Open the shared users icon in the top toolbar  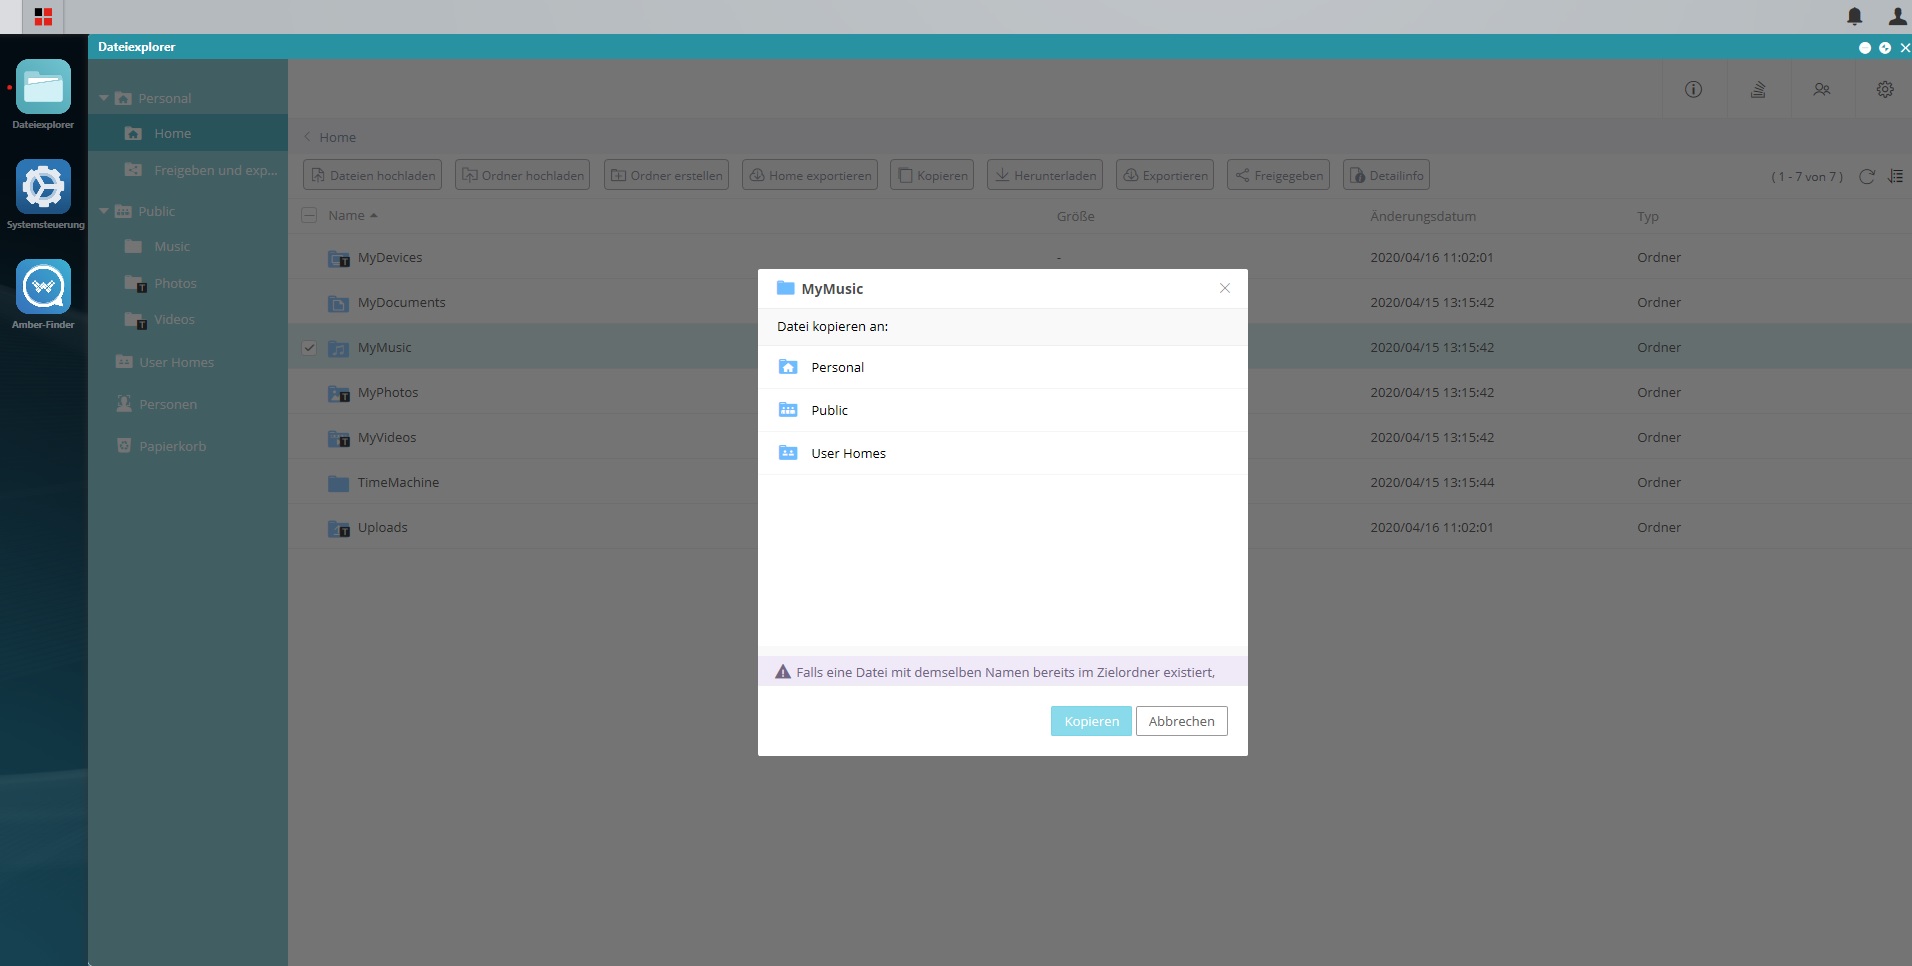pyautogui.click(x=1822, y=89)
